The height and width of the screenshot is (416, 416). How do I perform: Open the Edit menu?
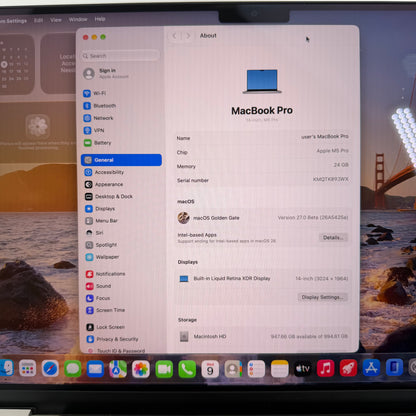pos(38,20)
